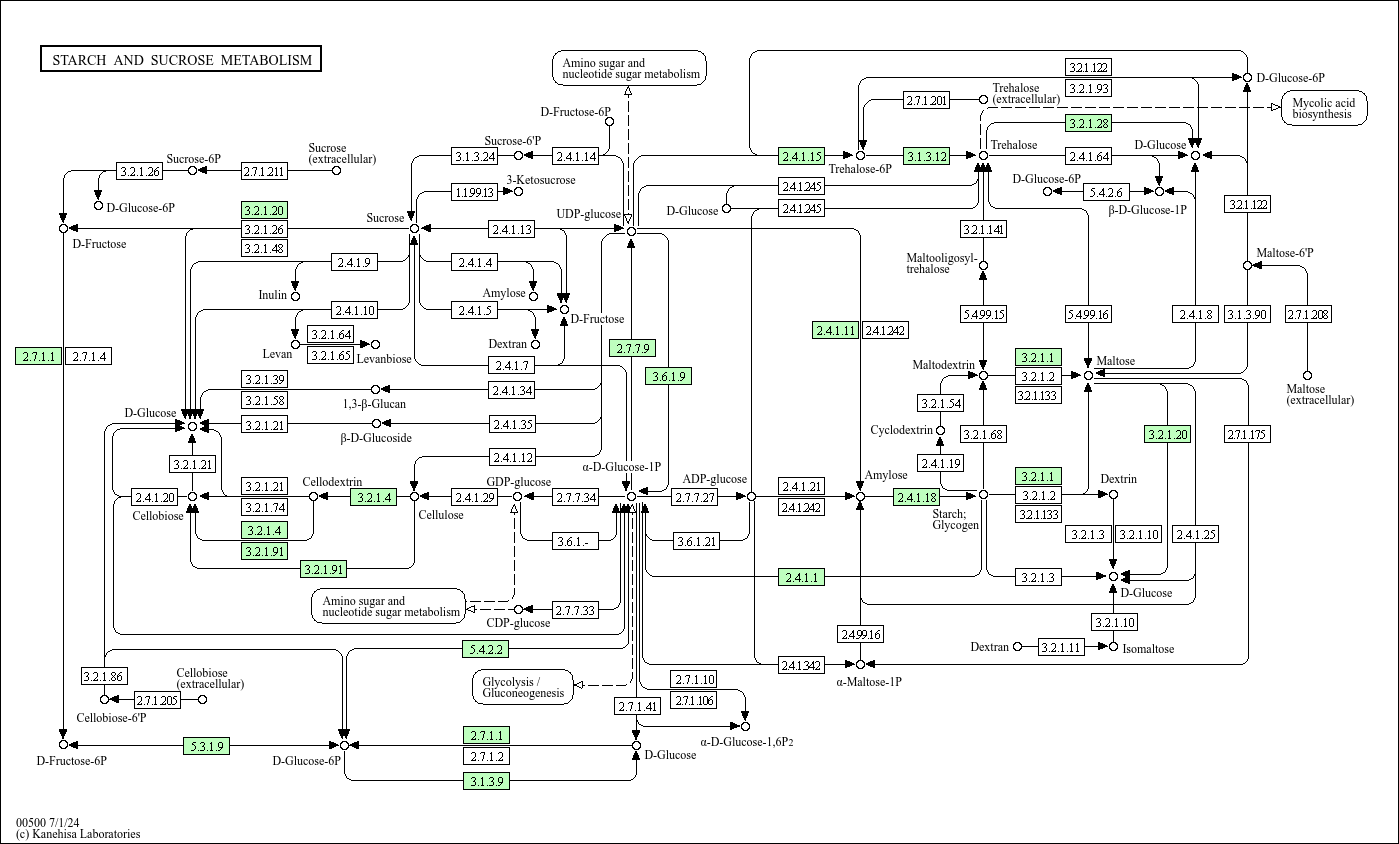Click the green 2.7.7.9 box below UDP-glucose
The height and width of the screenshot is (844, 1399).
click(634, 349)
